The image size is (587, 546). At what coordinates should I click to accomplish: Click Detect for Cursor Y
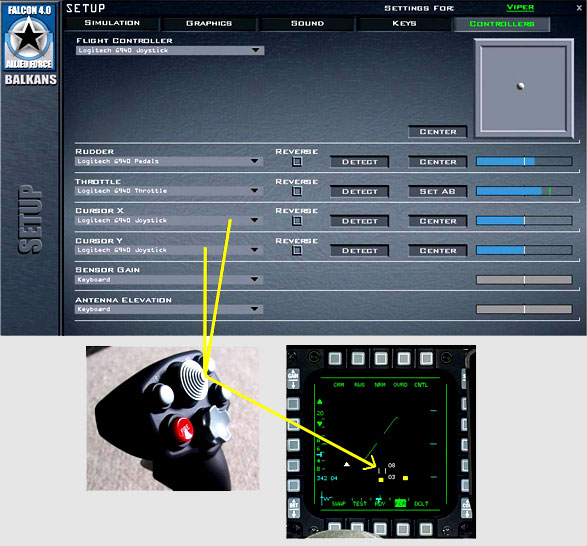coord(359,251)
